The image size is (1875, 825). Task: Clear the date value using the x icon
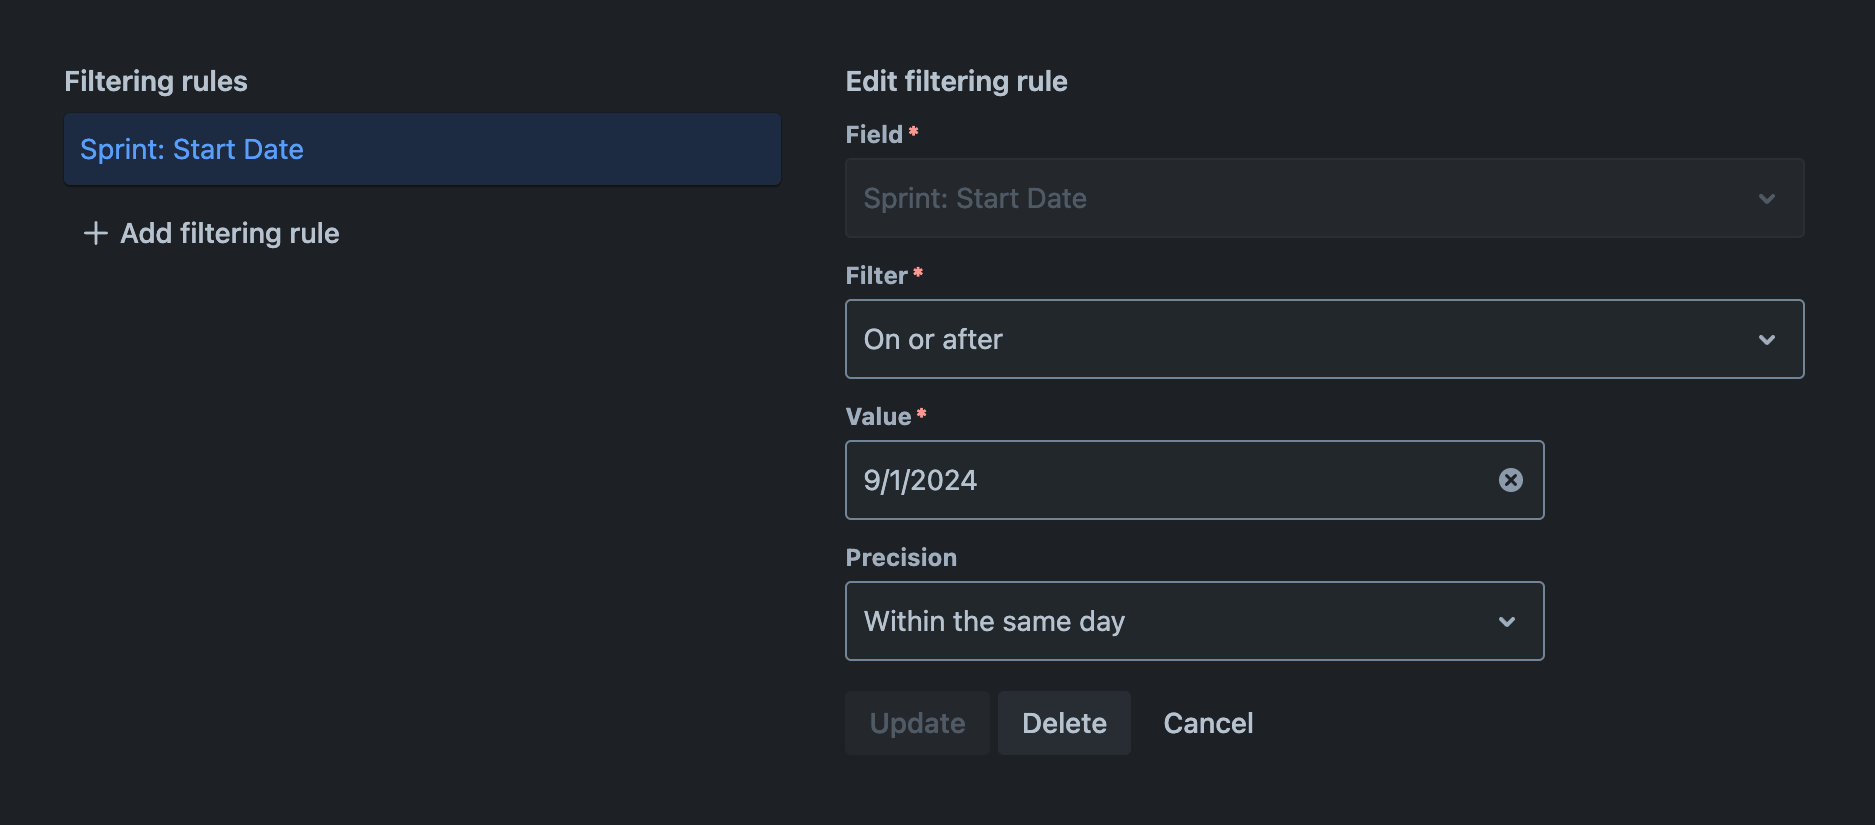[x=1510, y=480]
